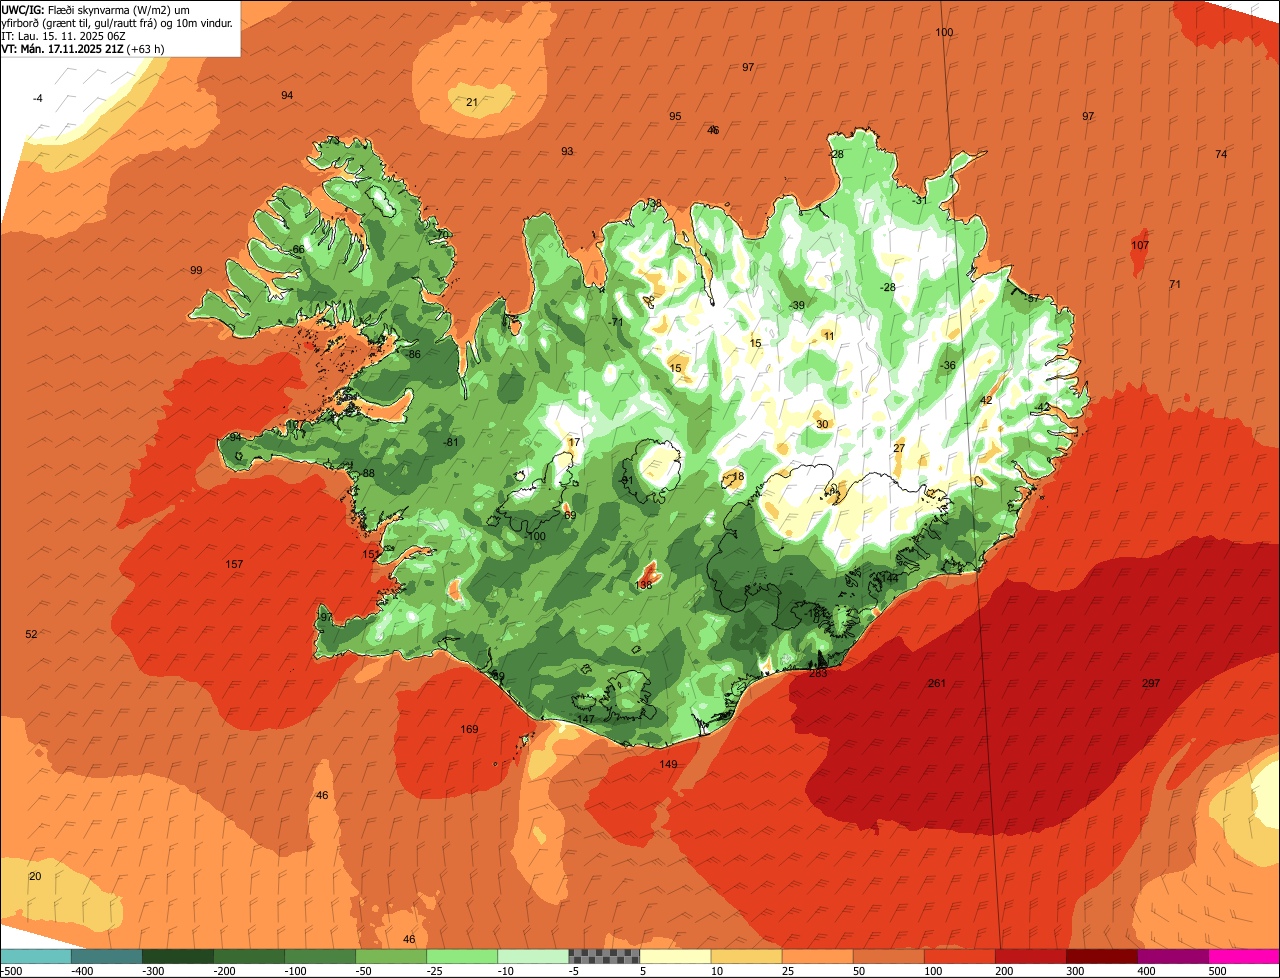Click the flux value '261' on the map

(937, 683)
